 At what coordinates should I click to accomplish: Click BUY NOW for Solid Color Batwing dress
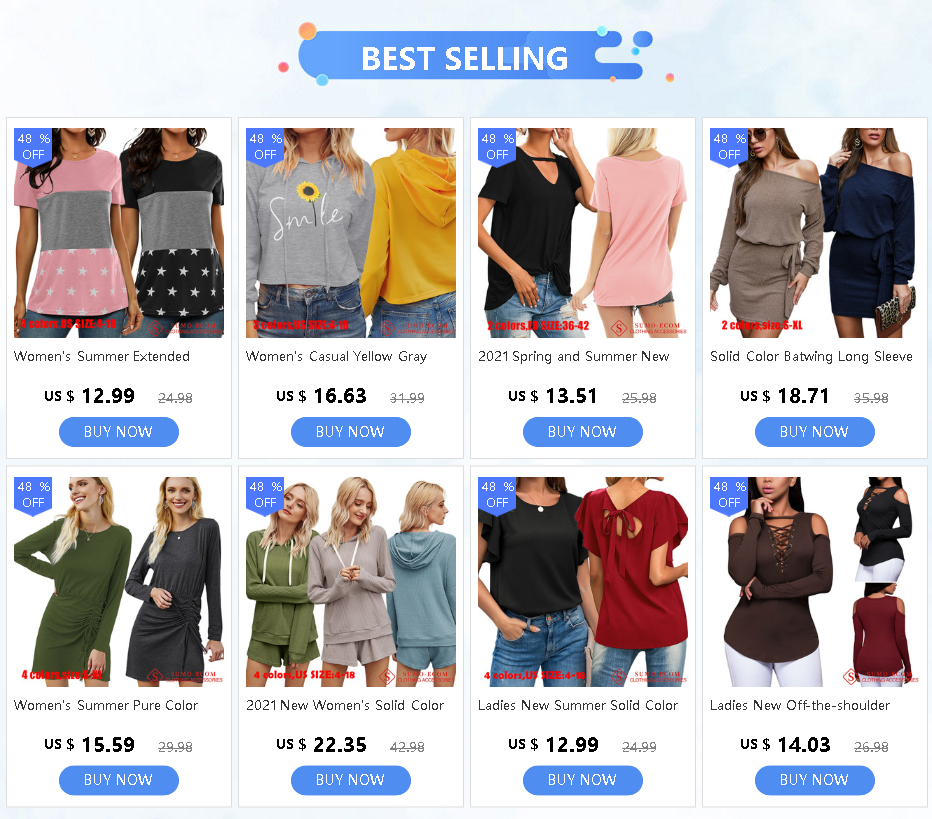pos(814,431)
